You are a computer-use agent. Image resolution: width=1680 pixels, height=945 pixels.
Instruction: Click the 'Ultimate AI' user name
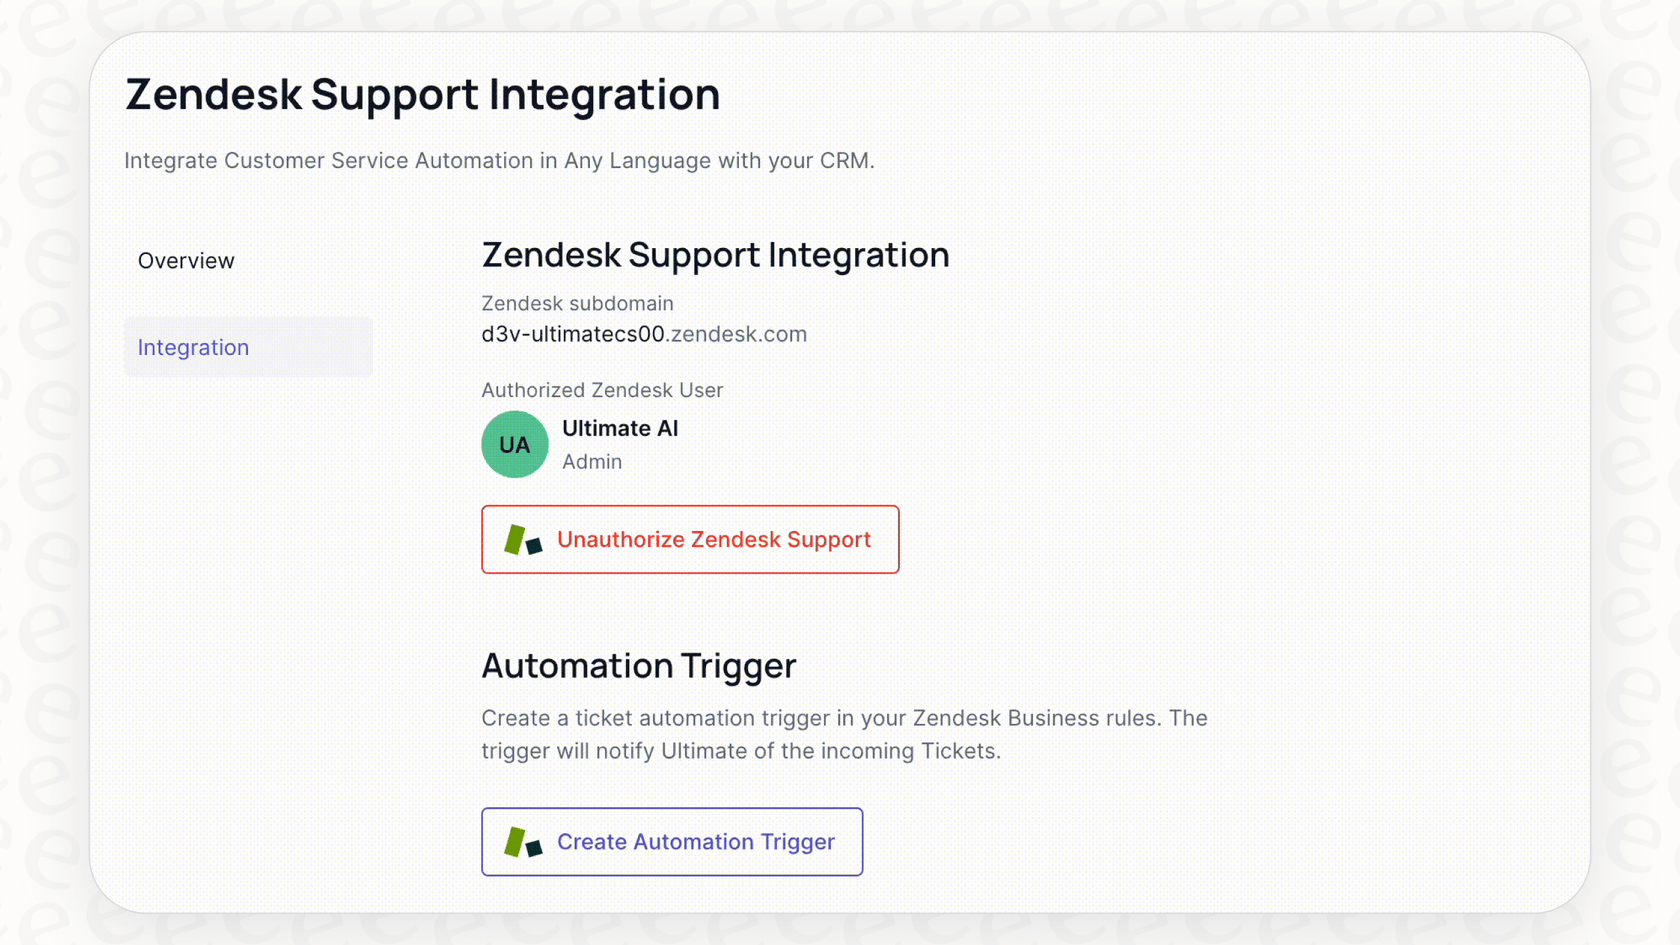(620, 428)
